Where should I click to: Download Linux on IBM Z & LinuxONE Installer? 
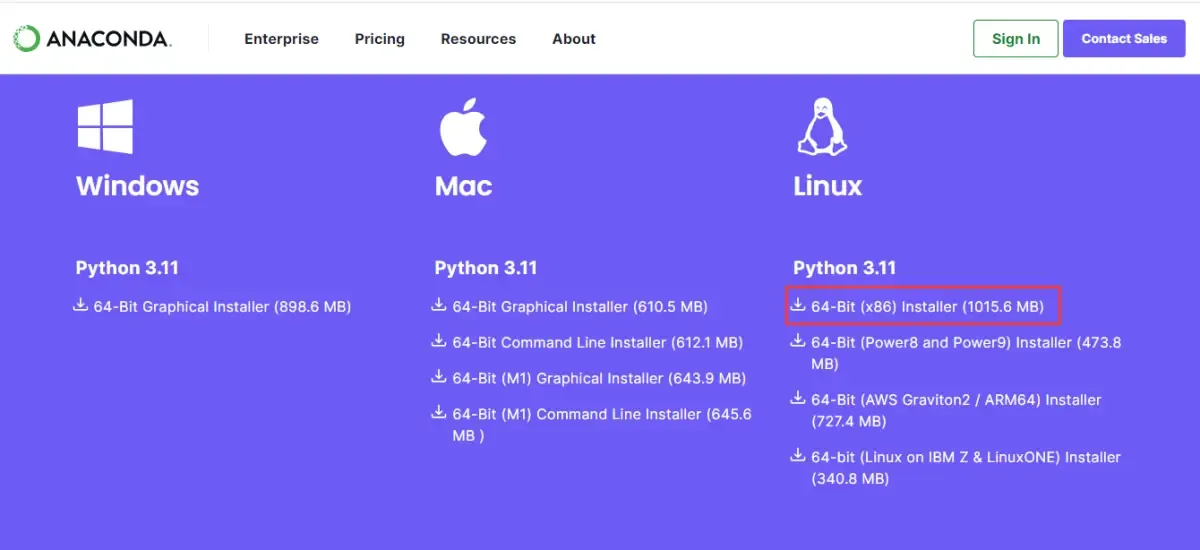[966, 467]
